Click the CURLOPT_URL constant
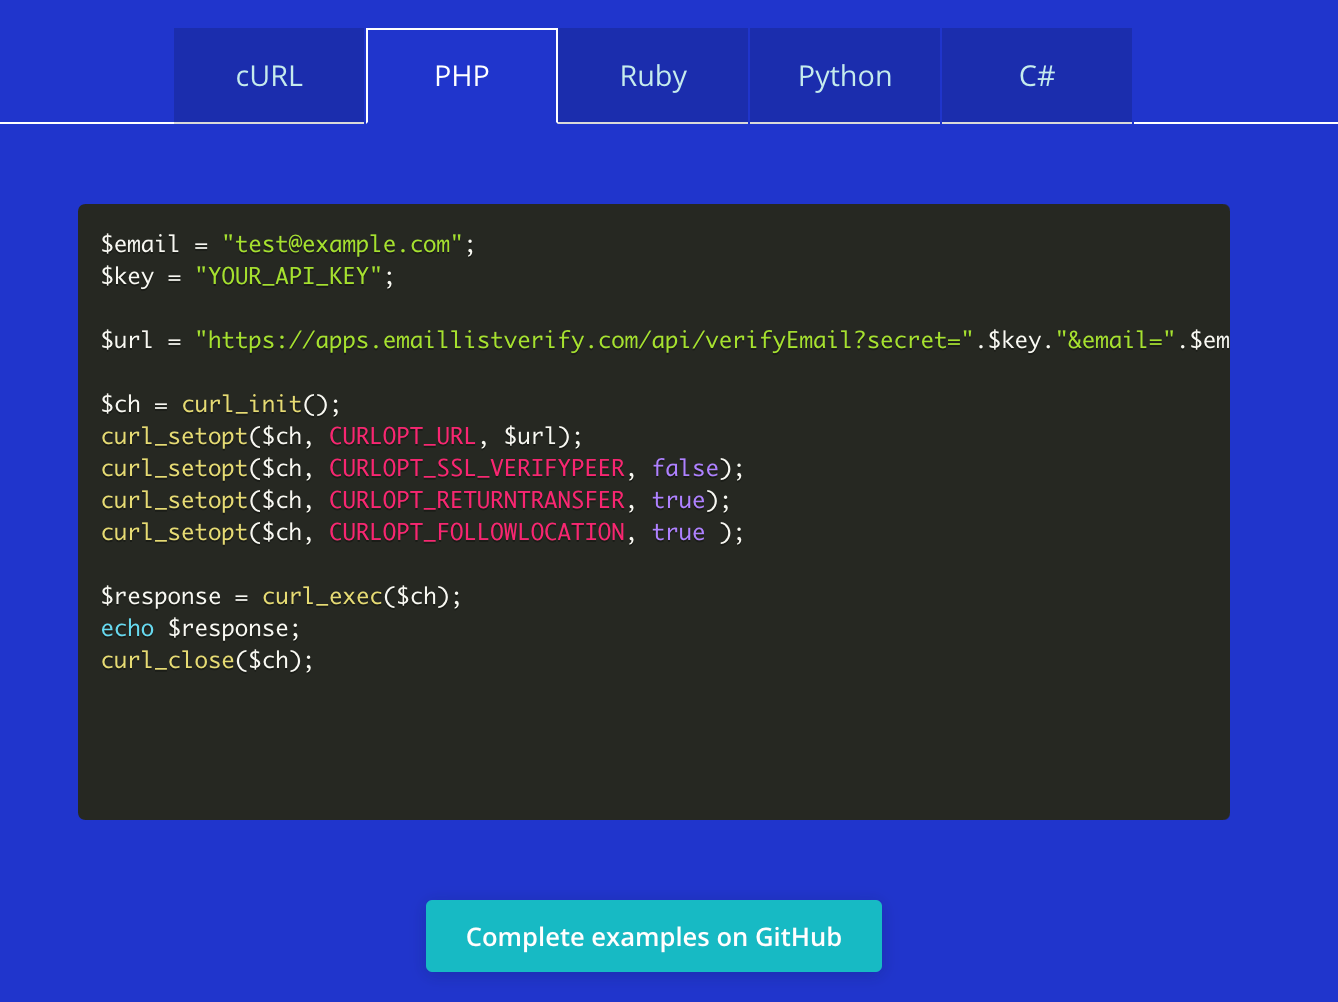 click(x=402, y=435)
